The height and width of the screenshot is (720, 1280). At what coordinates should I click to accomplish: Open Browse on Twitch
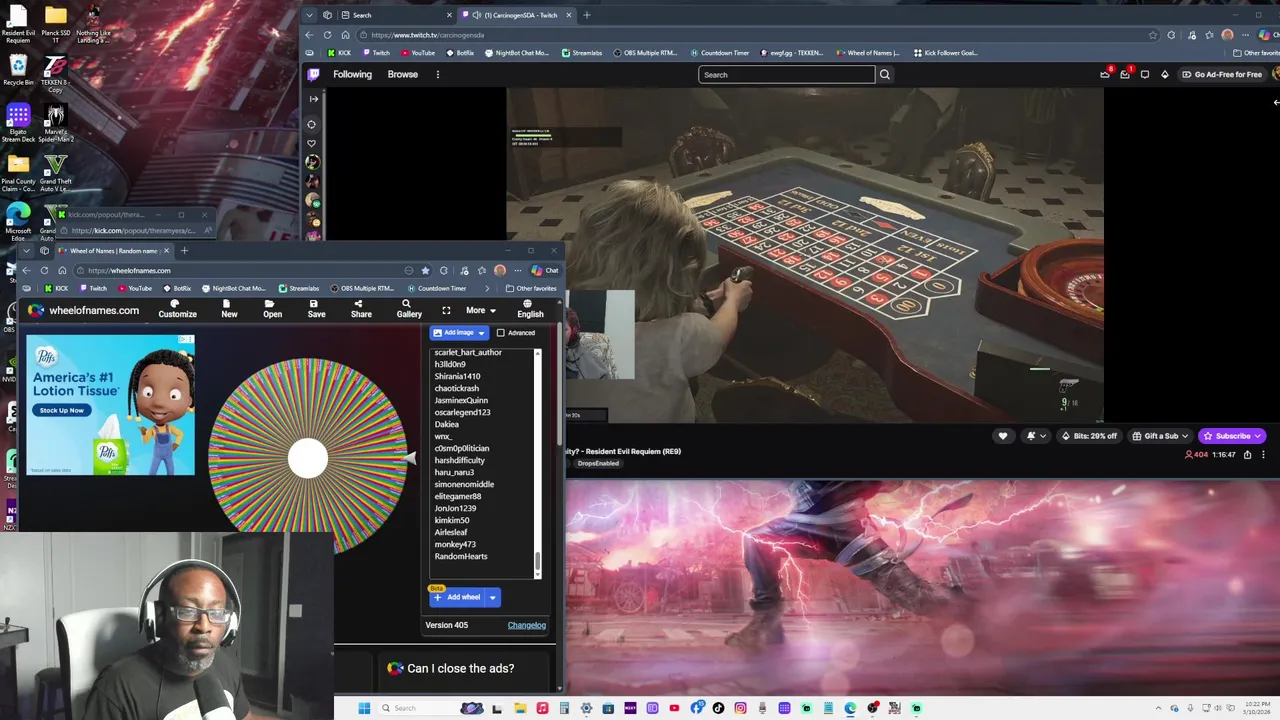pos(403,74)
